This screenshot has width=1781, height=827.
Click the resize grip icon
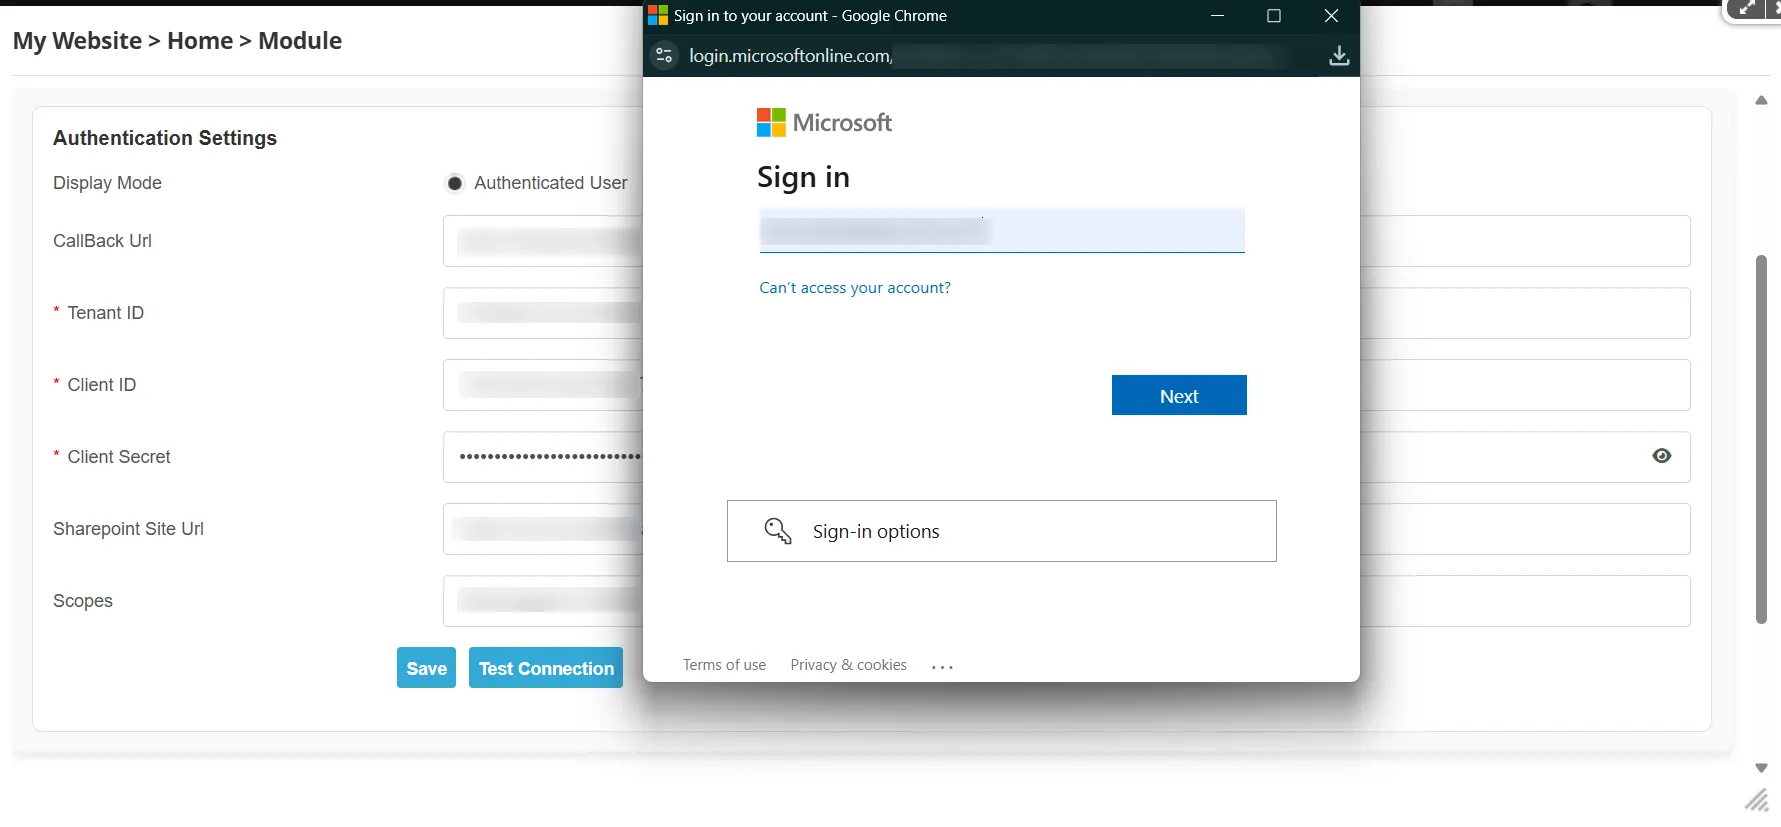[1757, 800]
